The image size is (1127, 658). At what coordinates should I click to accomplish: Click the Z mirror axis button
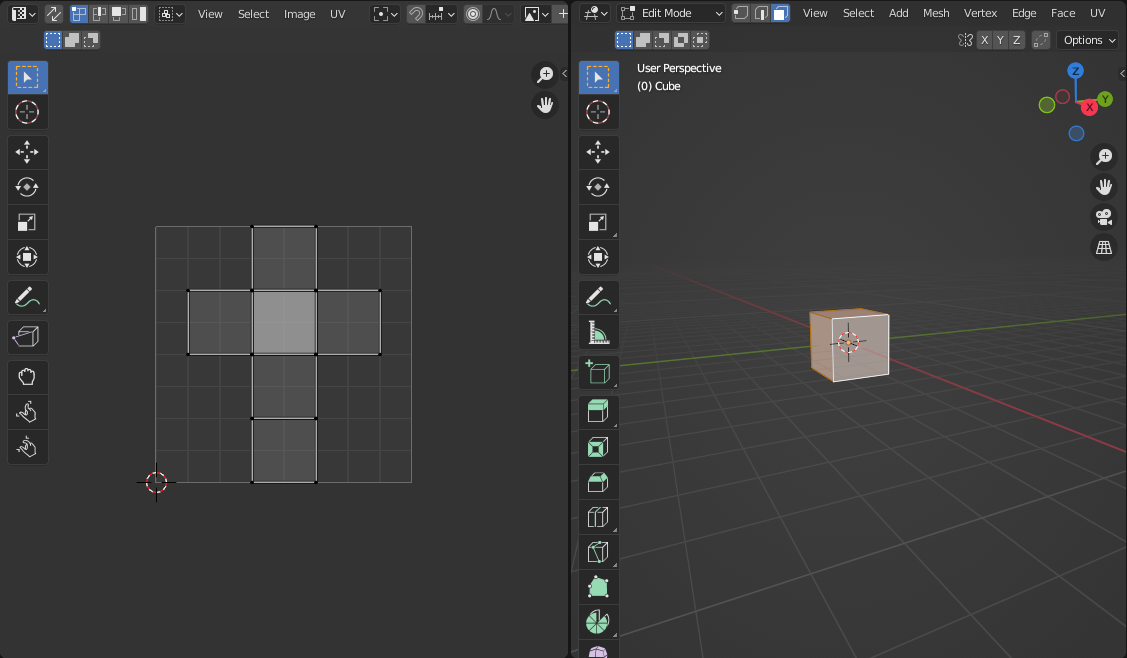tap(1017, 40)
